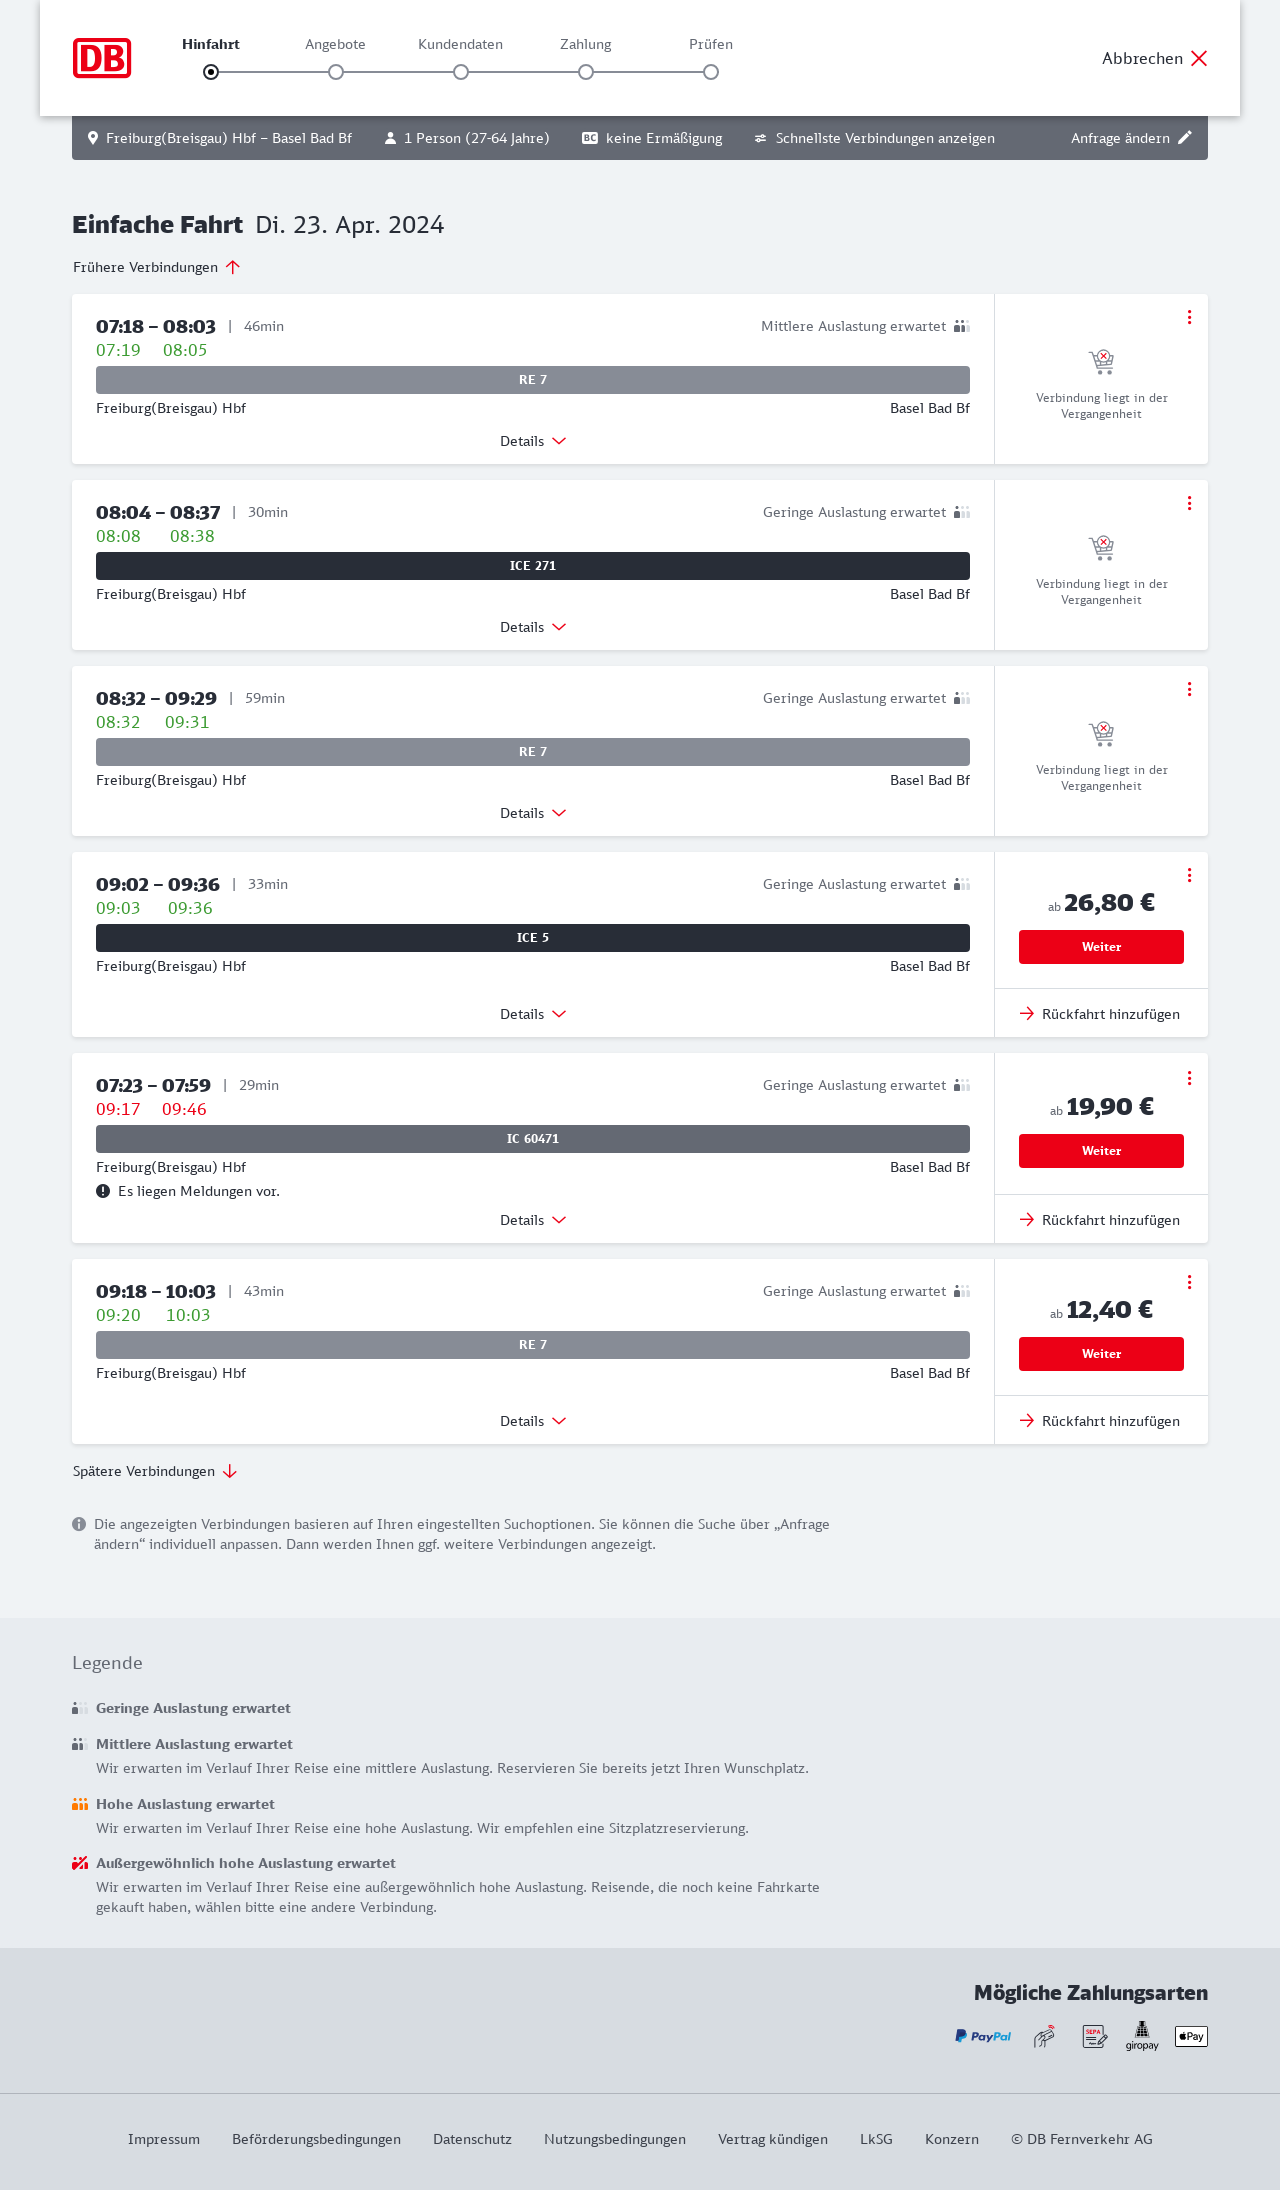1280x2190 pixels.
Task: Select the Zahlung step circle
Action: click(x=586, y=72)
